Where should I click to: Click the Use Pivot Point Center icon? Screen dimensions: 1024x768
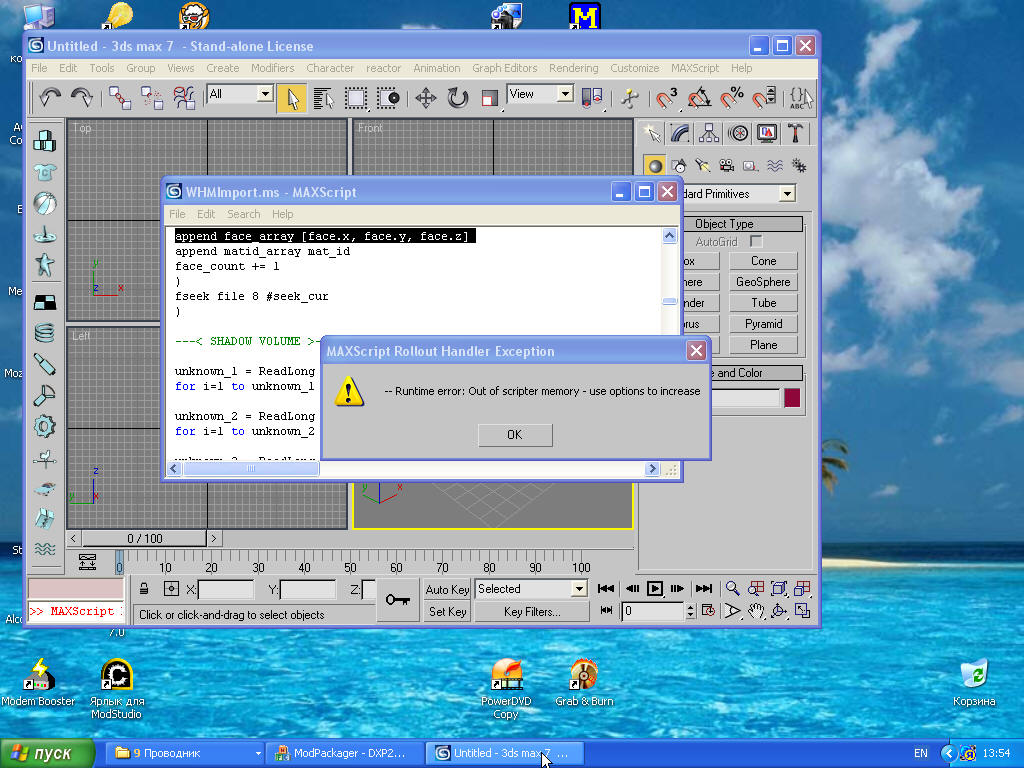[592, 98]
